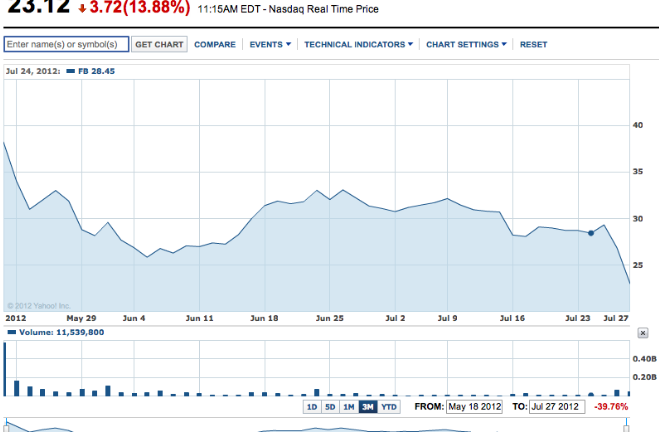Click the symbol name input field
This screenshot has height=432, width=659.
[66, 44]
